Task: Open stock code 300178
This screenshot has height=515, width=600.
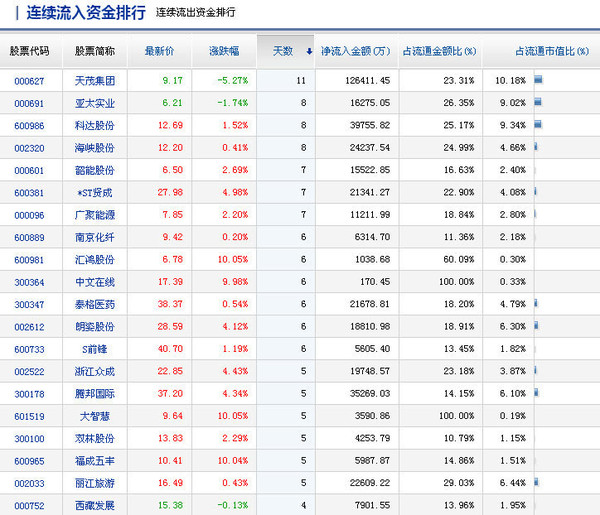Action: [29, 394]
